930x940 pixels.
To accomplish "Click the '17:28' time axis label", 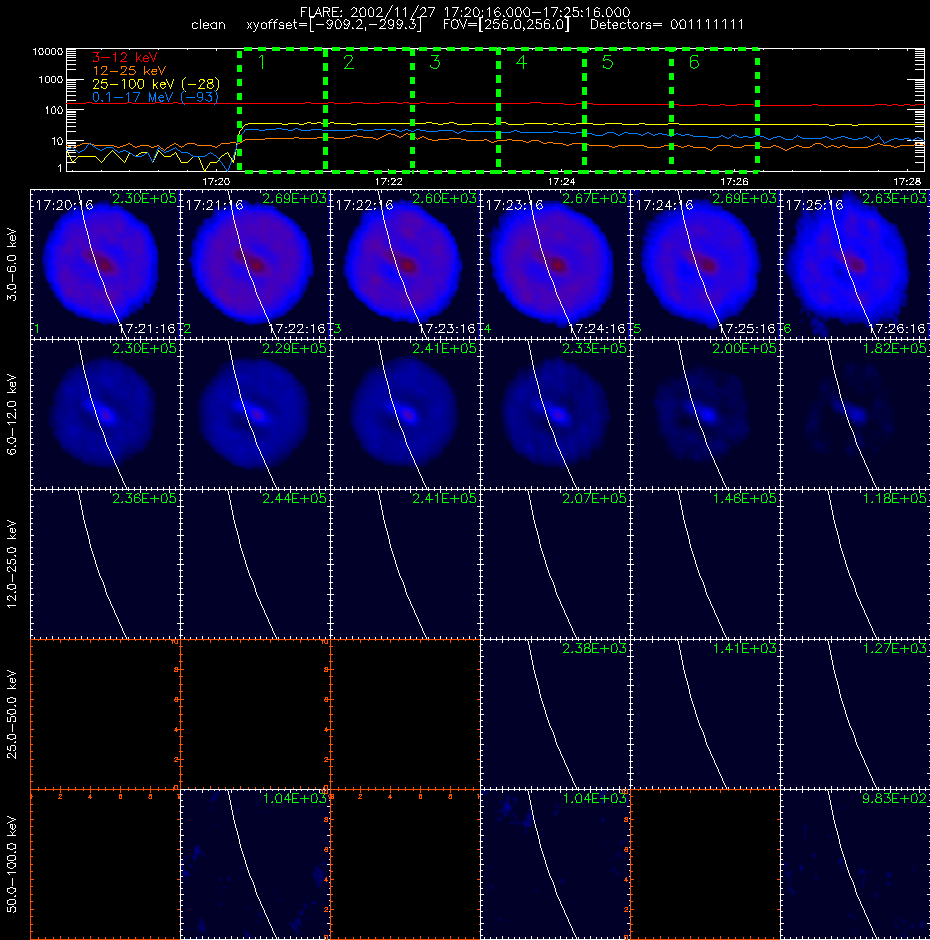I will [907, 181].
